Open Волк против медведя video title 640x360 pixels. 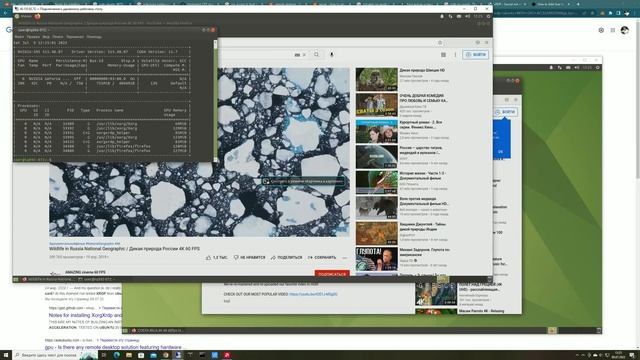click(424, 201)
